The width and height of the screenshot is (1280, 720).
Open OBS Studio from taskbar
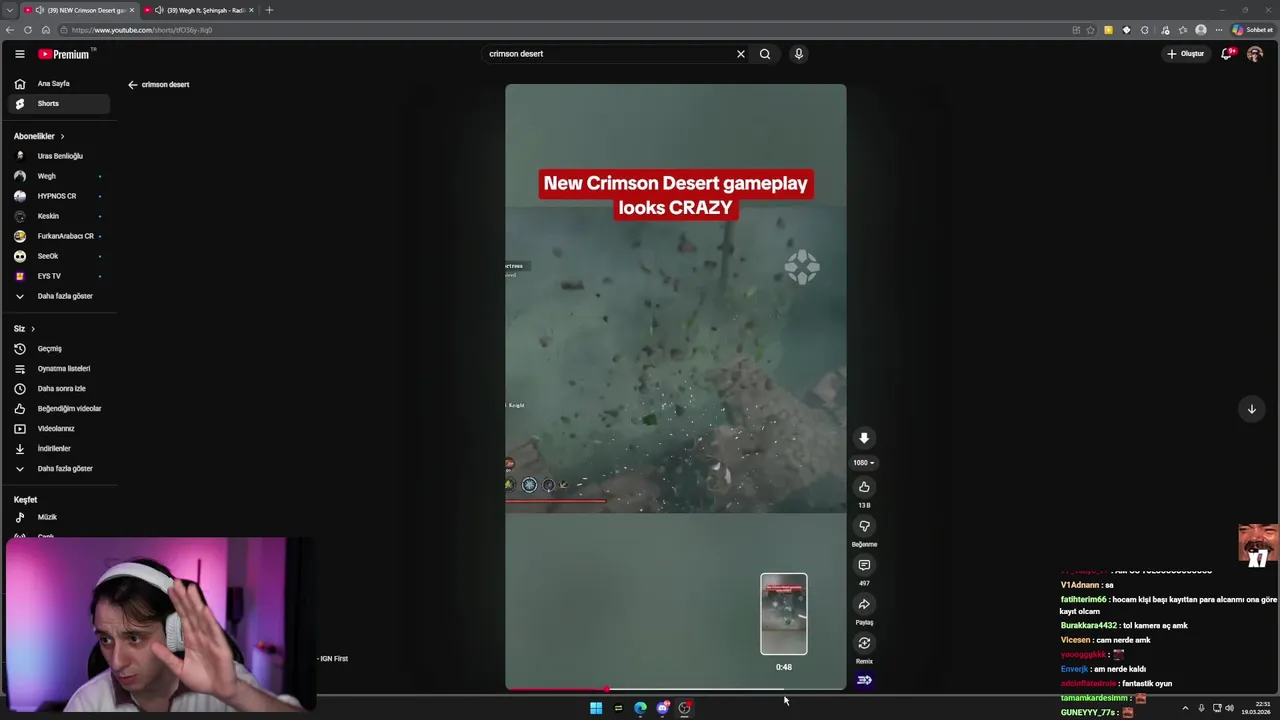pos(685,708)
